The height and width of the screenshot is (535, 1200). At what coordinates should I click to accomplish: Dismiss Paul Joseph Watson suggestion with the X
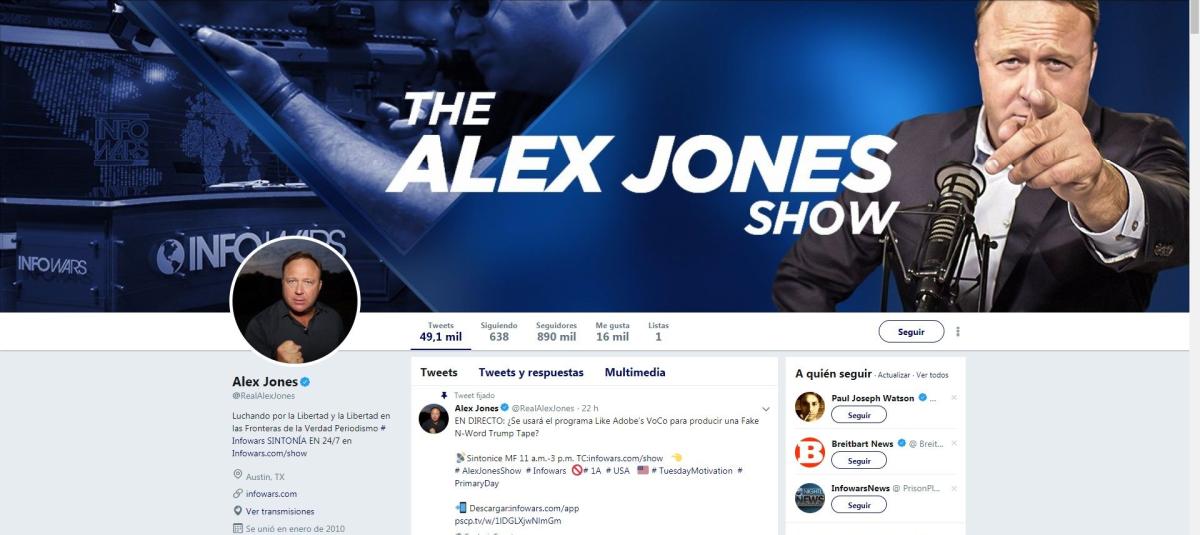tap(953, 398)
